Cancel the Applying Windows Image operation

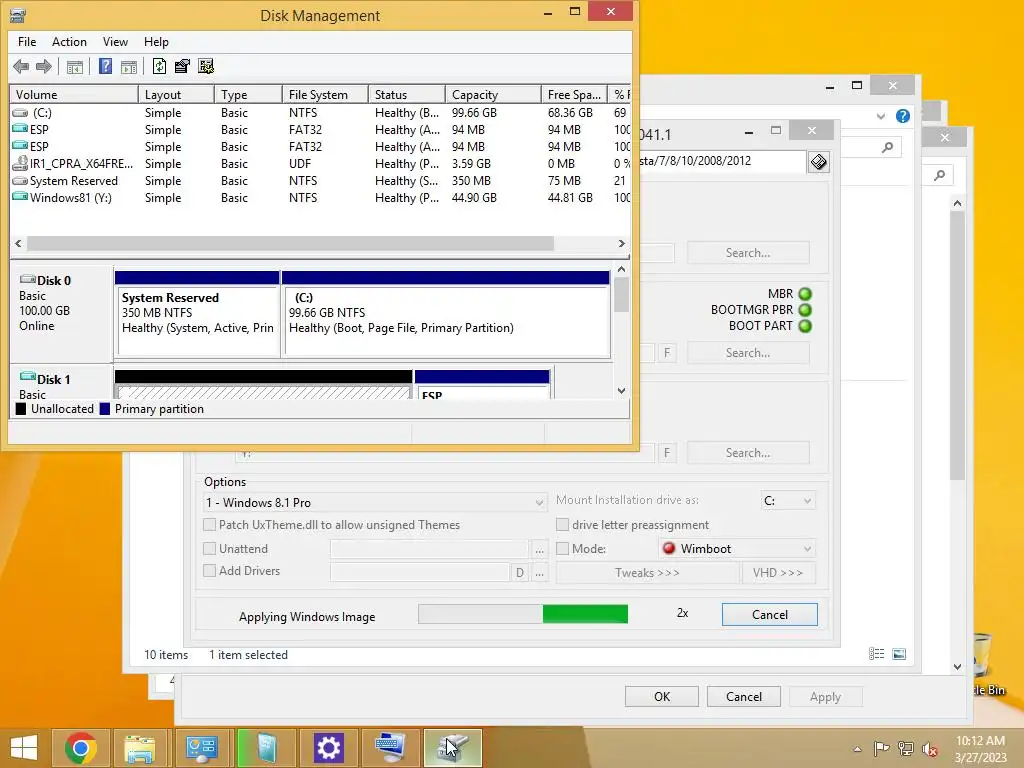coord(769,615)
